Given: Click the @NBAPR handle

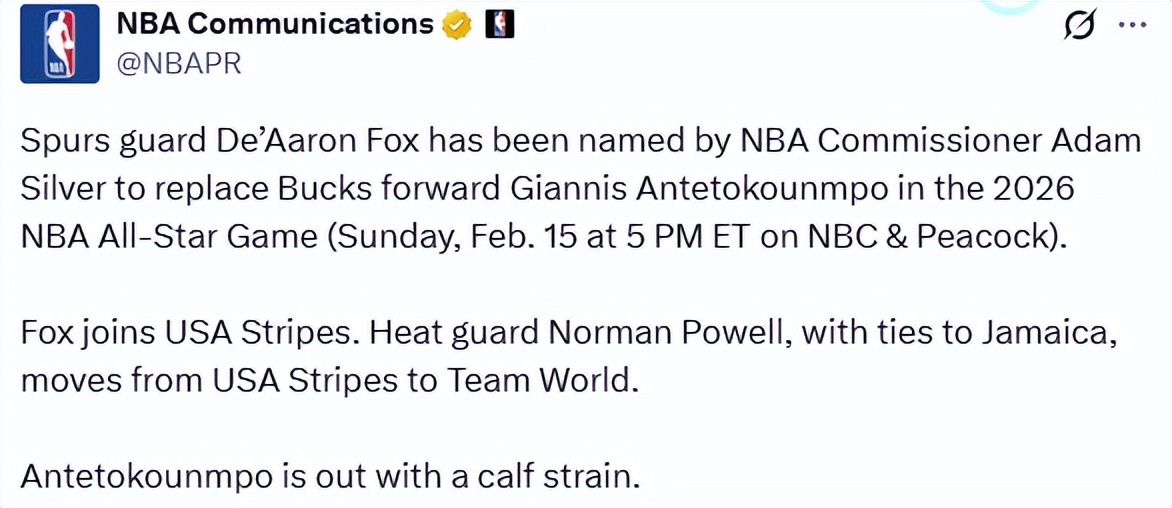Looking at the screenshot, I should click(180, 63).
